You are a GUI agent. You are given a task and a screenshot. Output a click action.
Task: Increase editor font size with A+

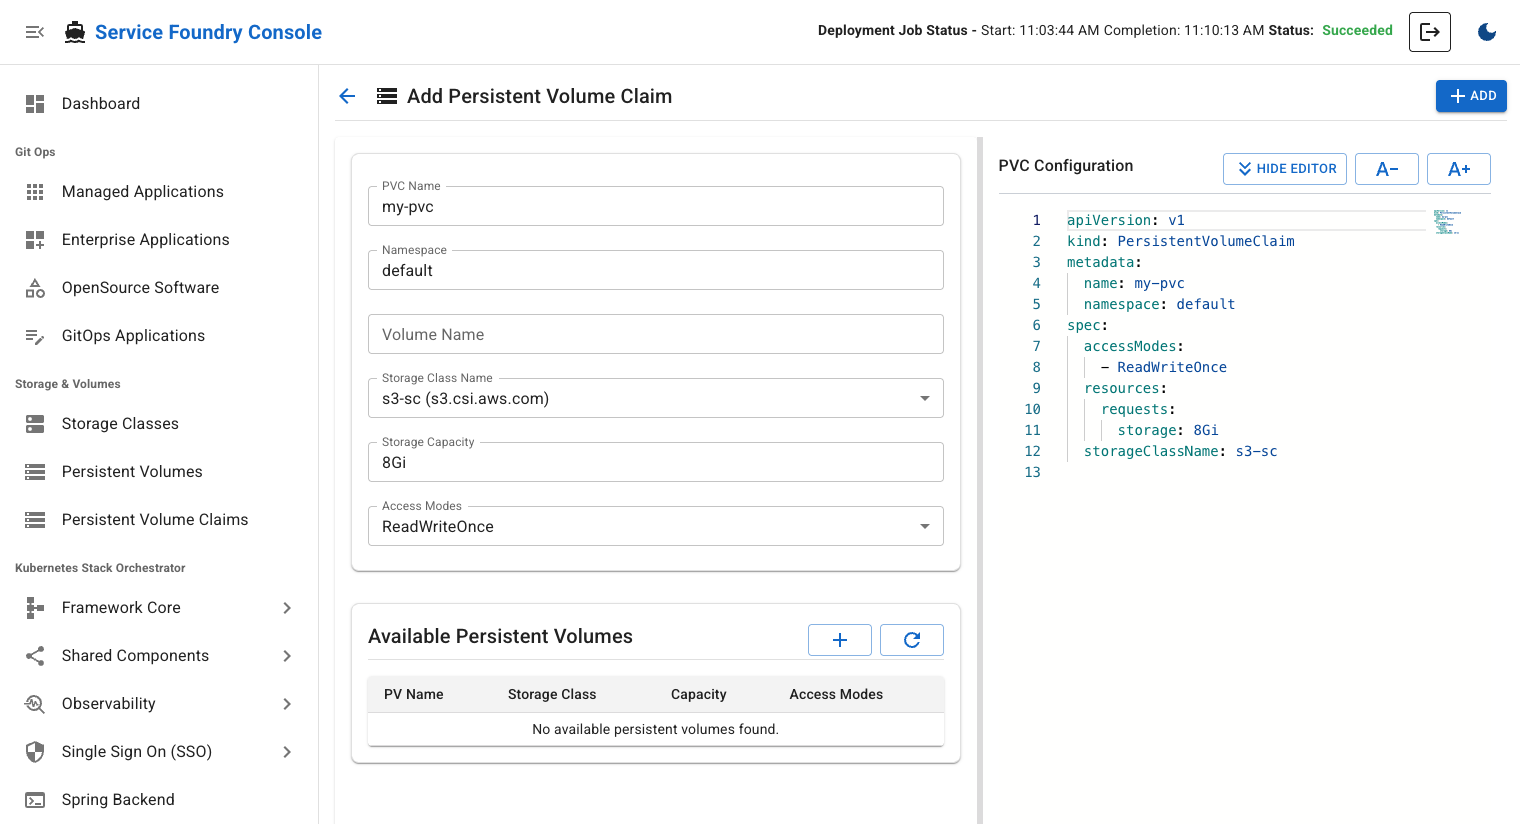(x=1458, y=168)
